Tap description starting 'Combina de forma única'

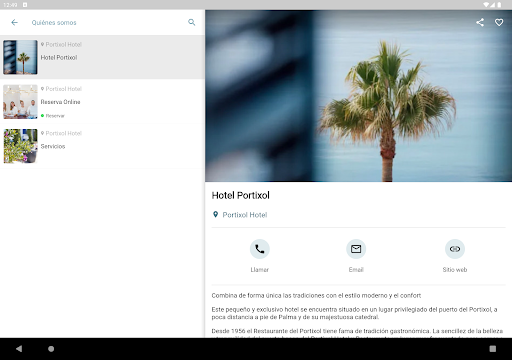coord(316,295)
